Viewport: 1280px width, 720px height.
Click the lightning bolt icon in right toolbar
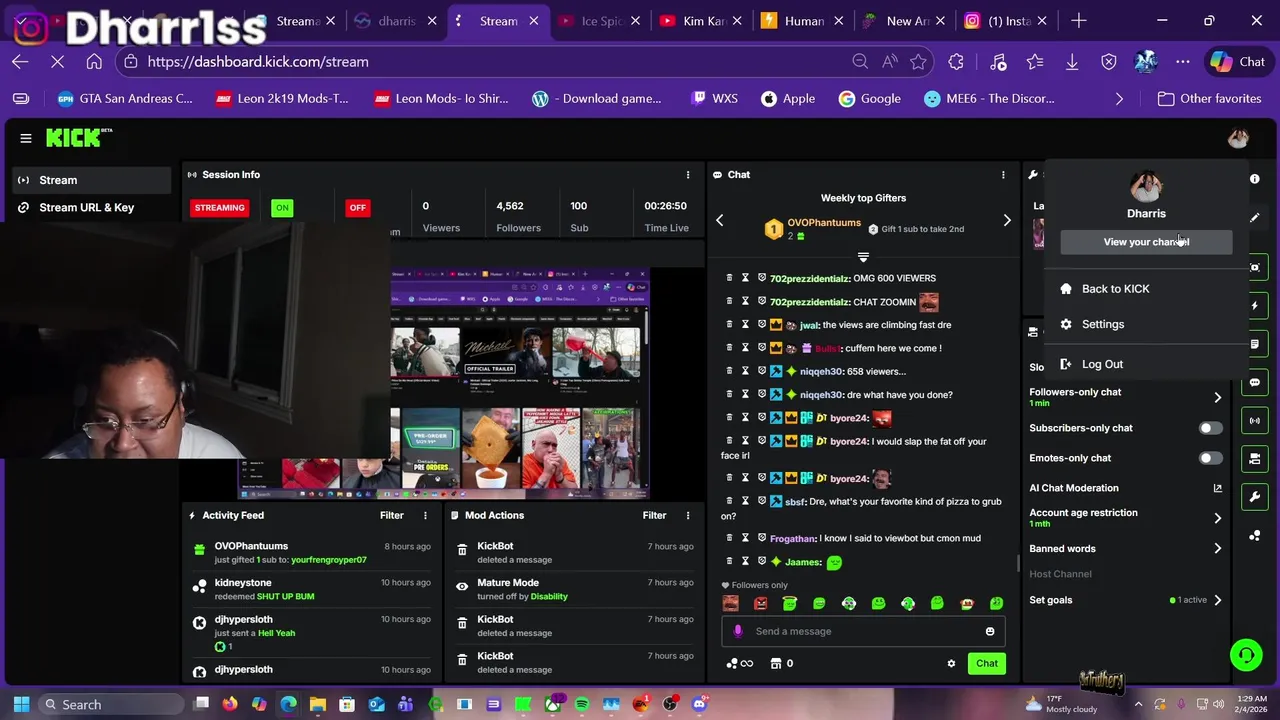coord(1255,306)
